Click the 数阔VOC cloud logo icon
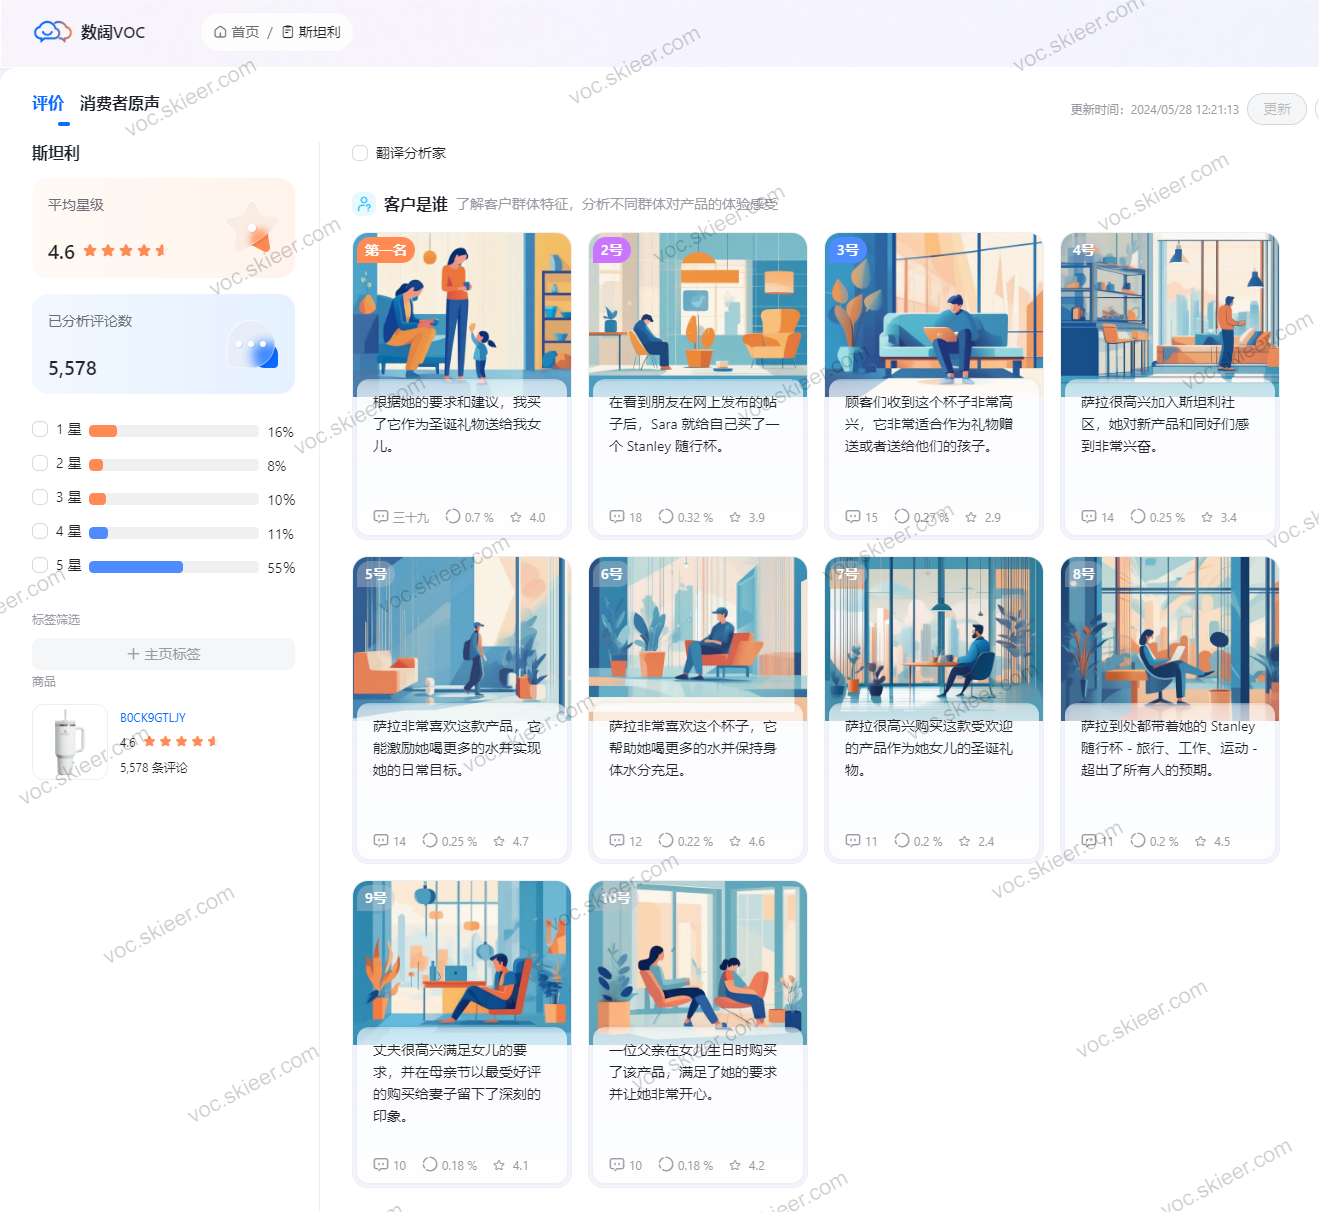Viewport: 1319px width, 1212px height. click(52, 32)
